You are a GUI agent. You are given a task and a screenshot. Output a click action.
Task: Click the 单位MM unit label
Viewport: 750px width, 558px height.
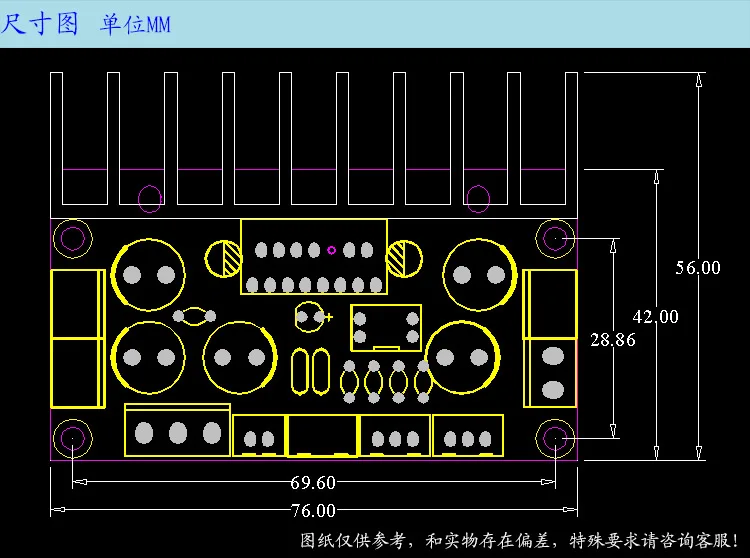point(135,24)
